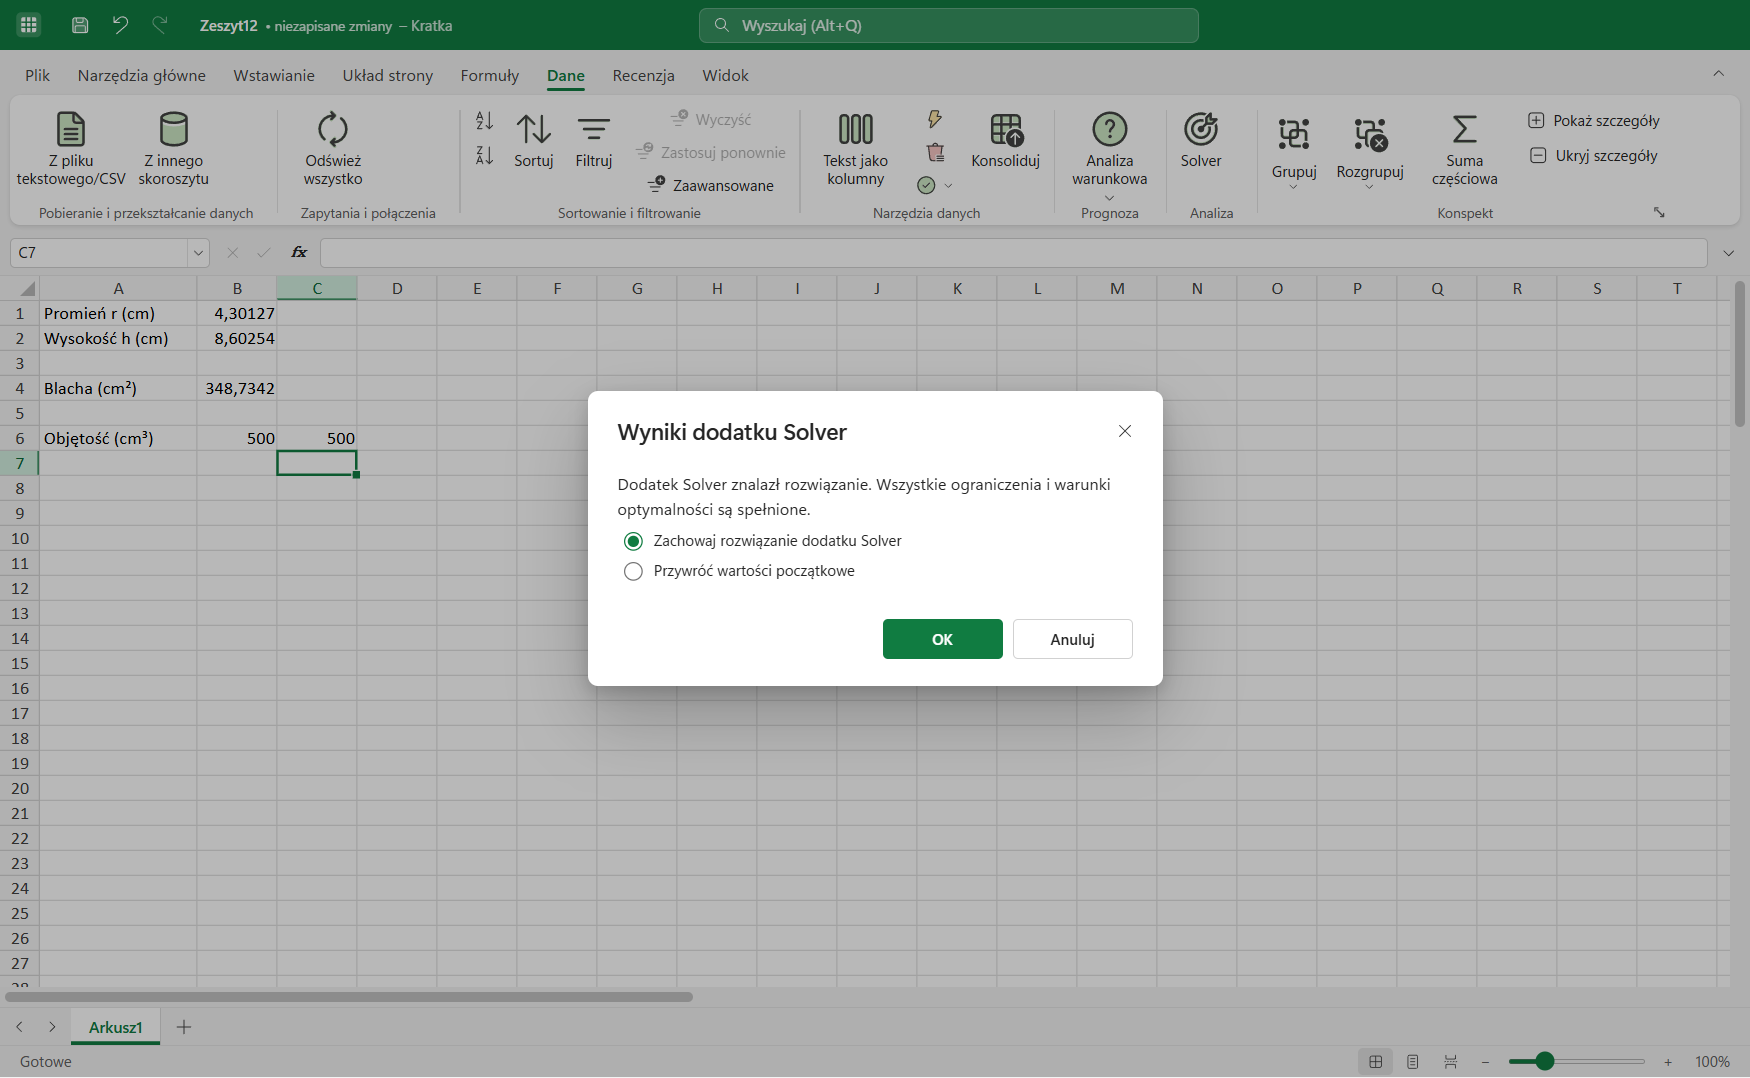
Task: Click Ukryj szczegóły in Konspekt group
Action: pos(1594,155)
